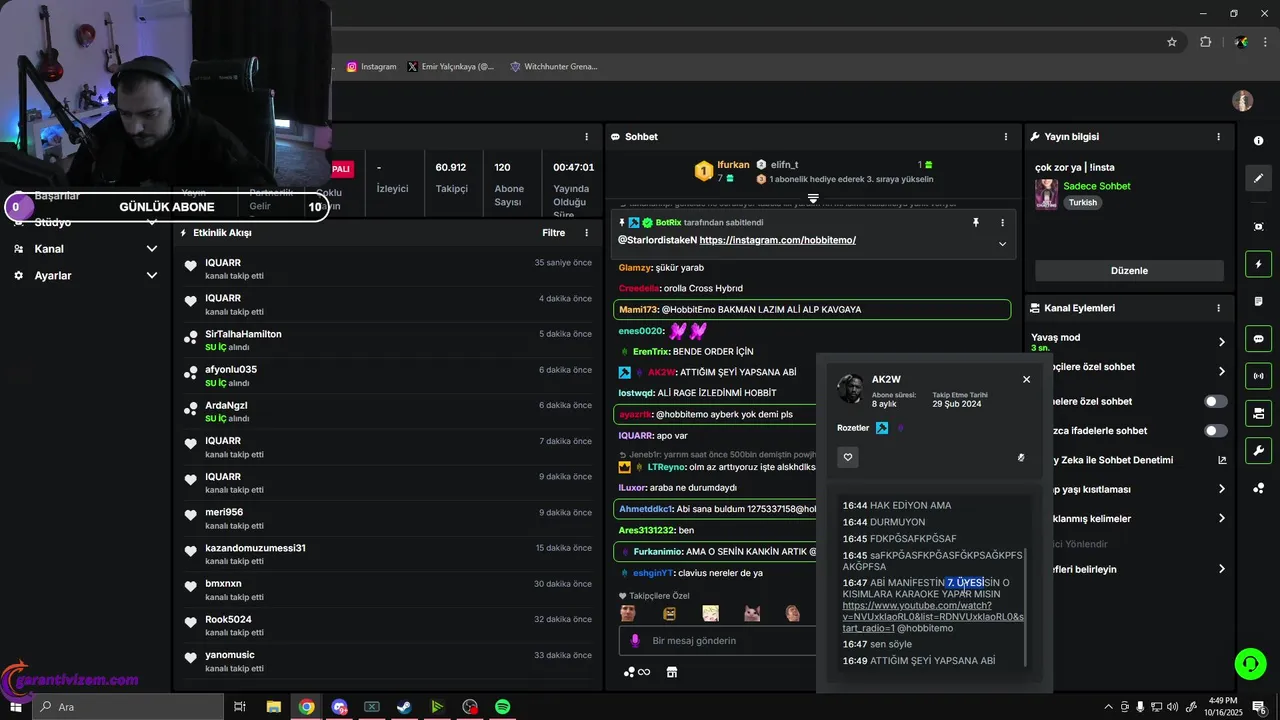Image resolution: width=1280 pixels, height=720 pixels.
Task: Expand the Stüdyo sidebar menu
Action: click(x=152, y=222)
